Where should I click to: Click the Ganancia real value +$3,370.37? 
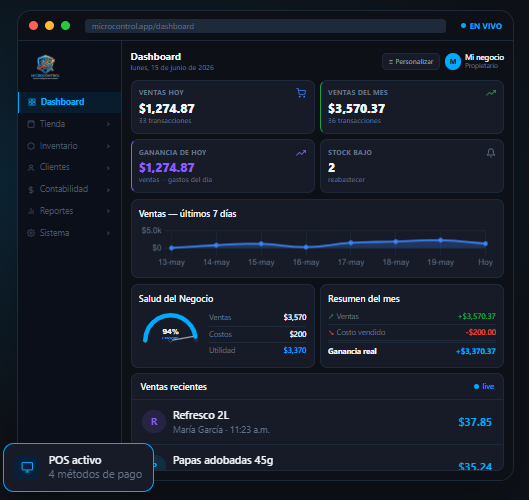point(476,351)
